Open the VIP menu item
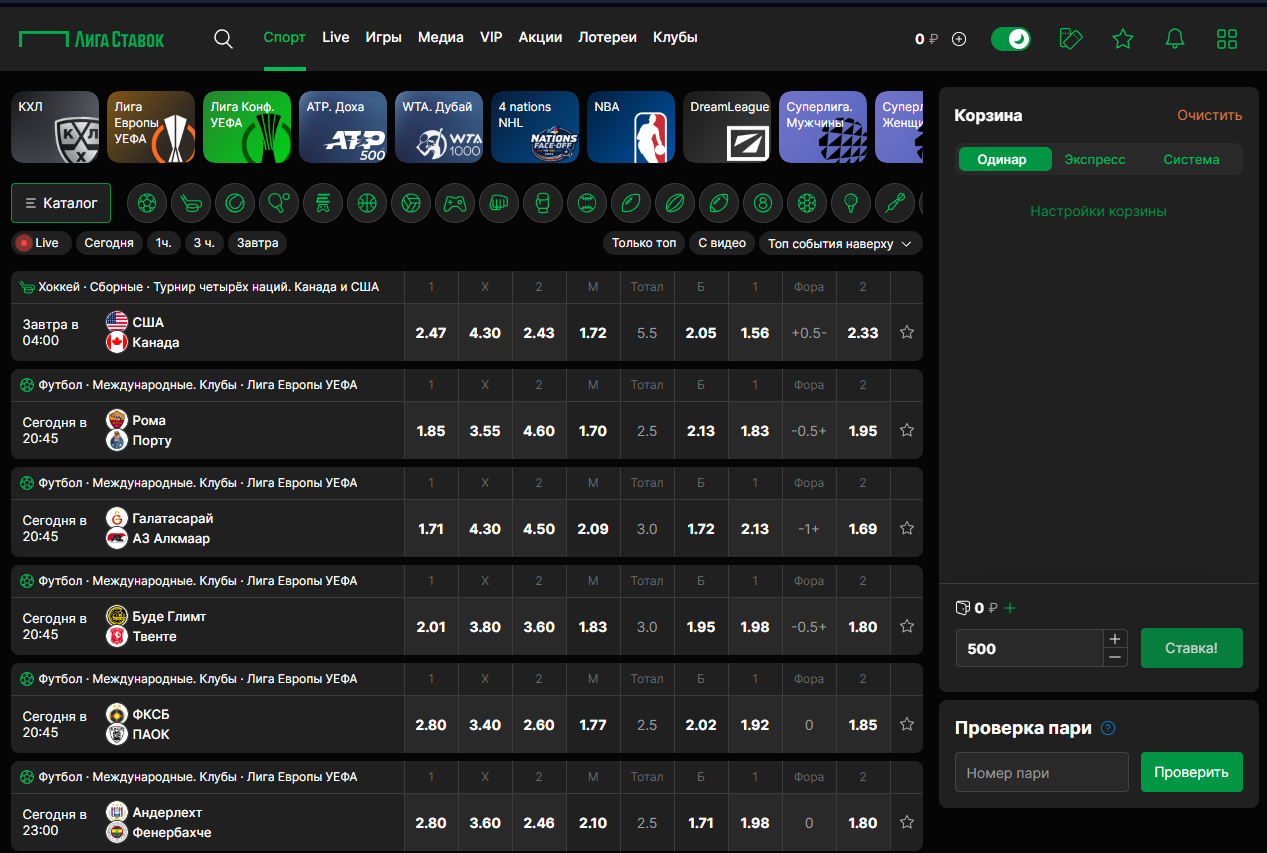 [491, 37]
